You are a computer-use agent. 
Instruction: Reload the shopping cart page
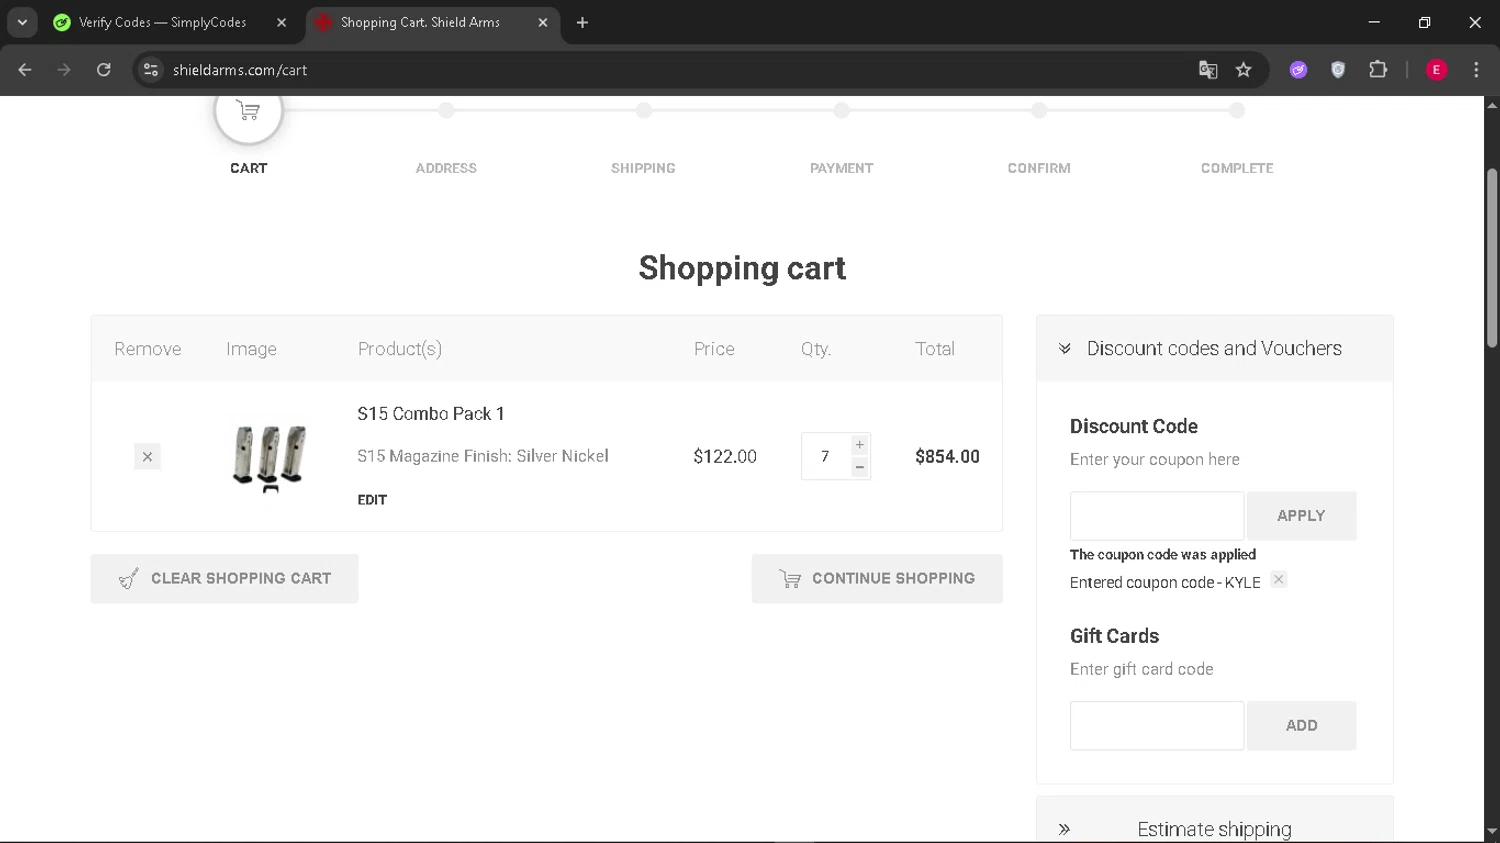[104, 70]
